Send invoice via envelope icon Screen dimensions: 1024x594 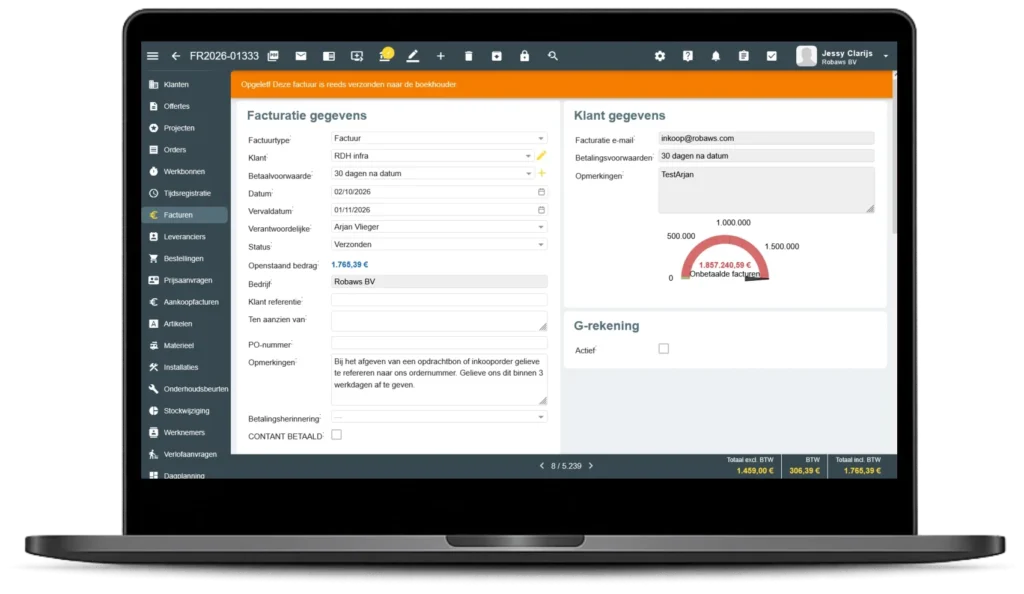pyautogui.click(x=300, y=56)
